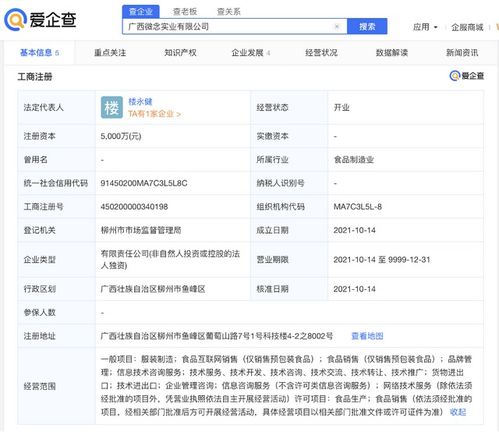Click registered capital 5,000万(元)
499x432 pixels.
[x=121, y=136]
